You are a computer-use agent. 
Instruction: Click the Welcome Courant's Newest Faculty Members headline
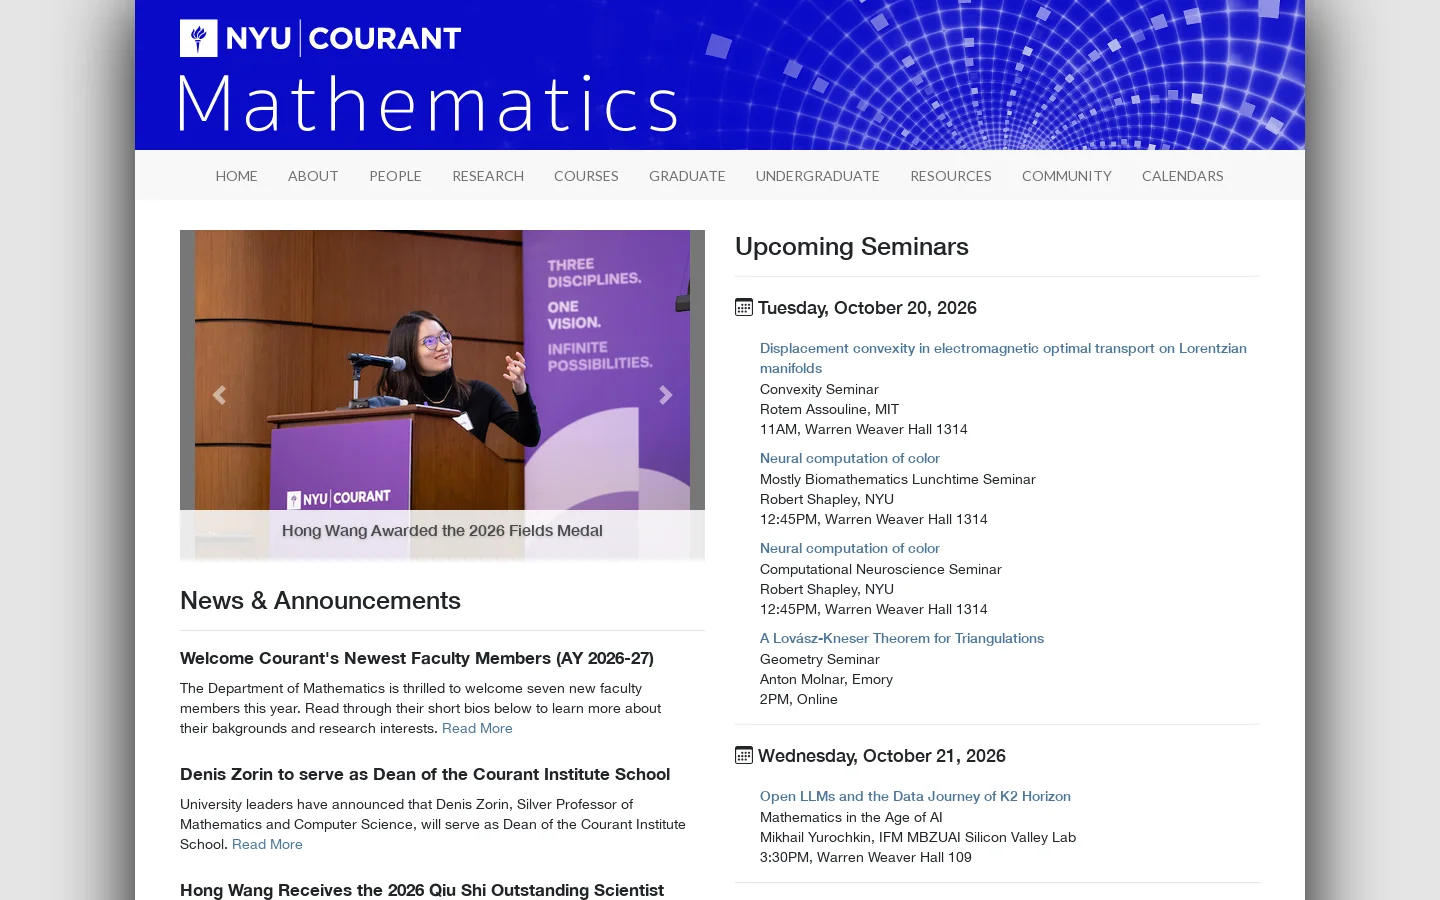[x=417, y=658]
